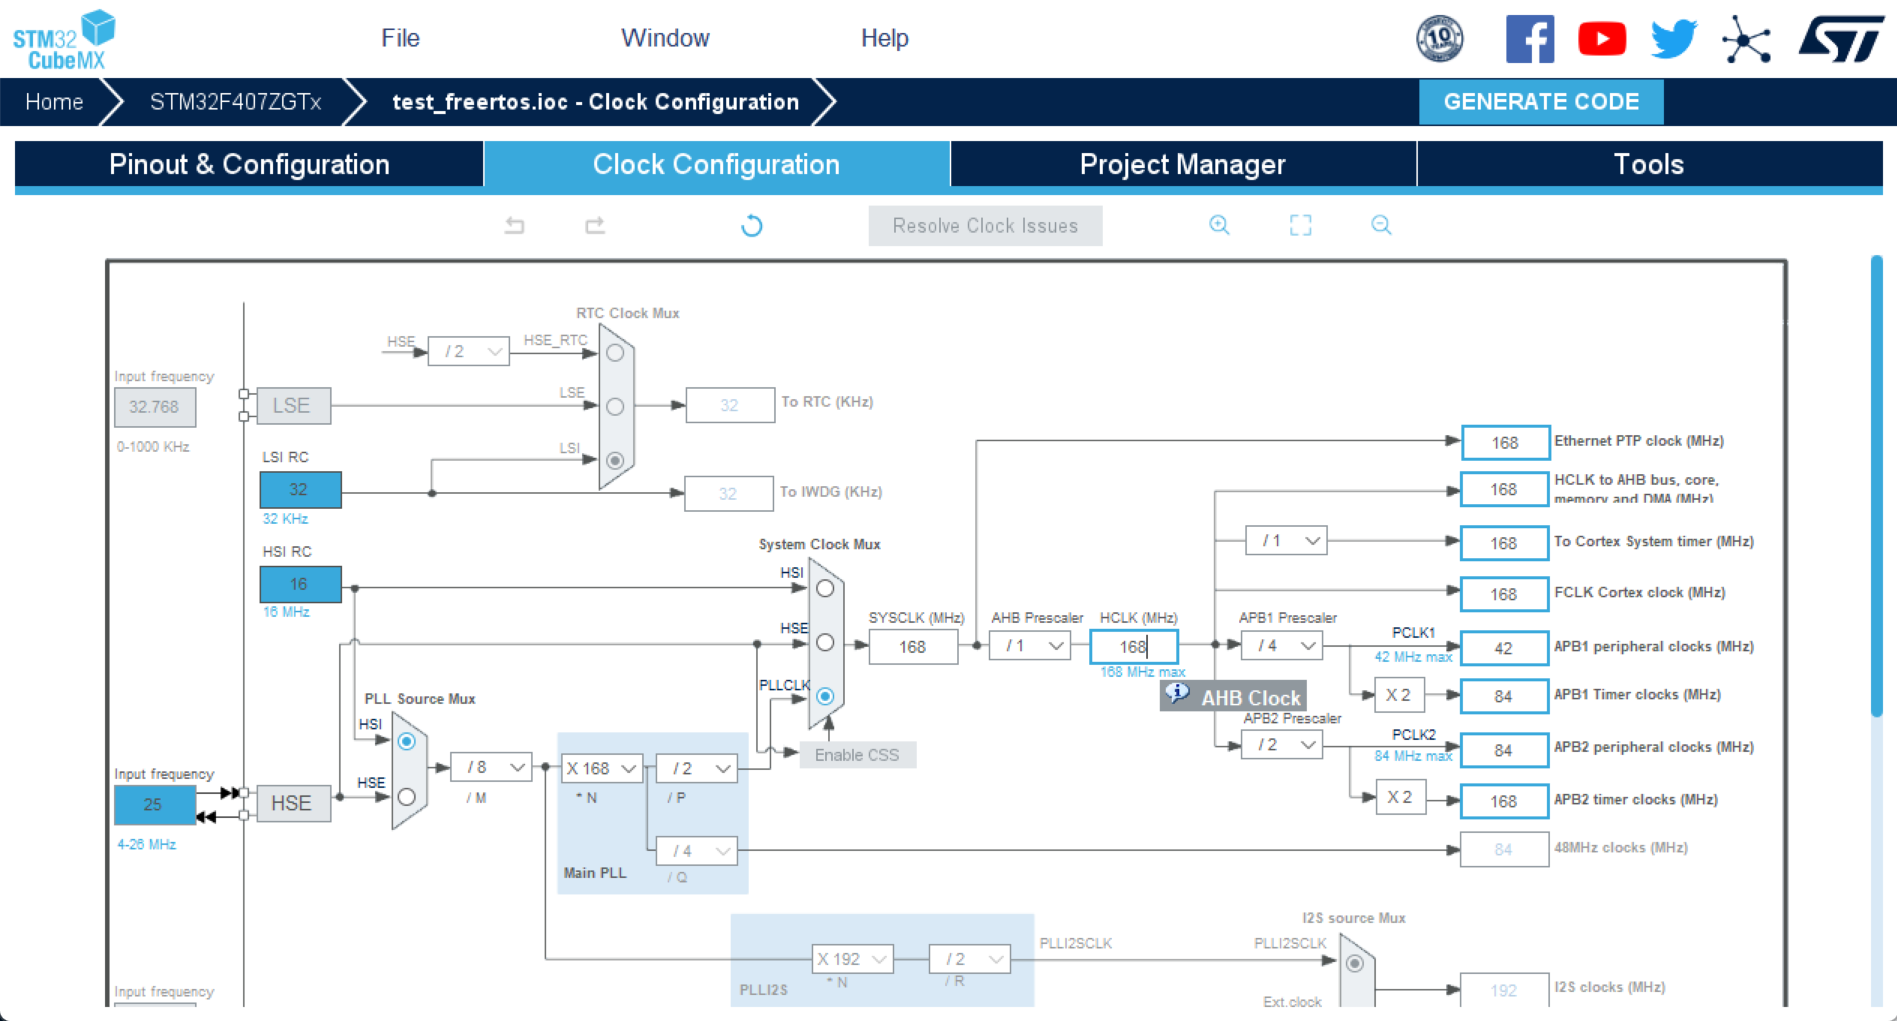1897x1021 pixels.
Task: Open the Facebook icon link
Action: [1530, 39]
